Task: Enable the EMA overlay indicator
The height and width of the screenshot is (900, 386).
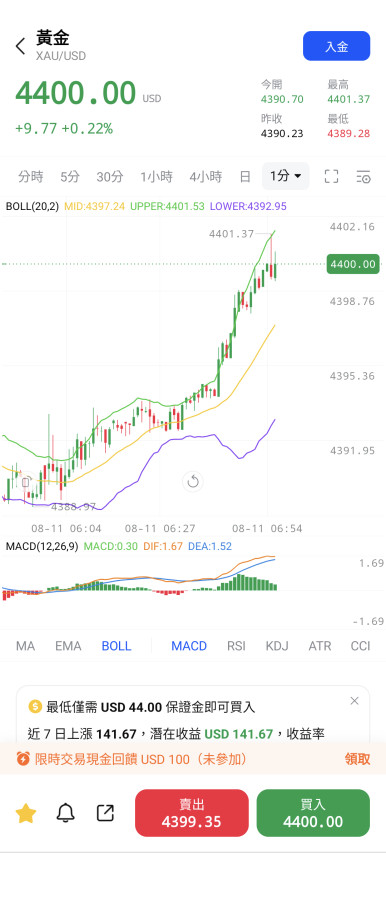Action: pos(68,646)
